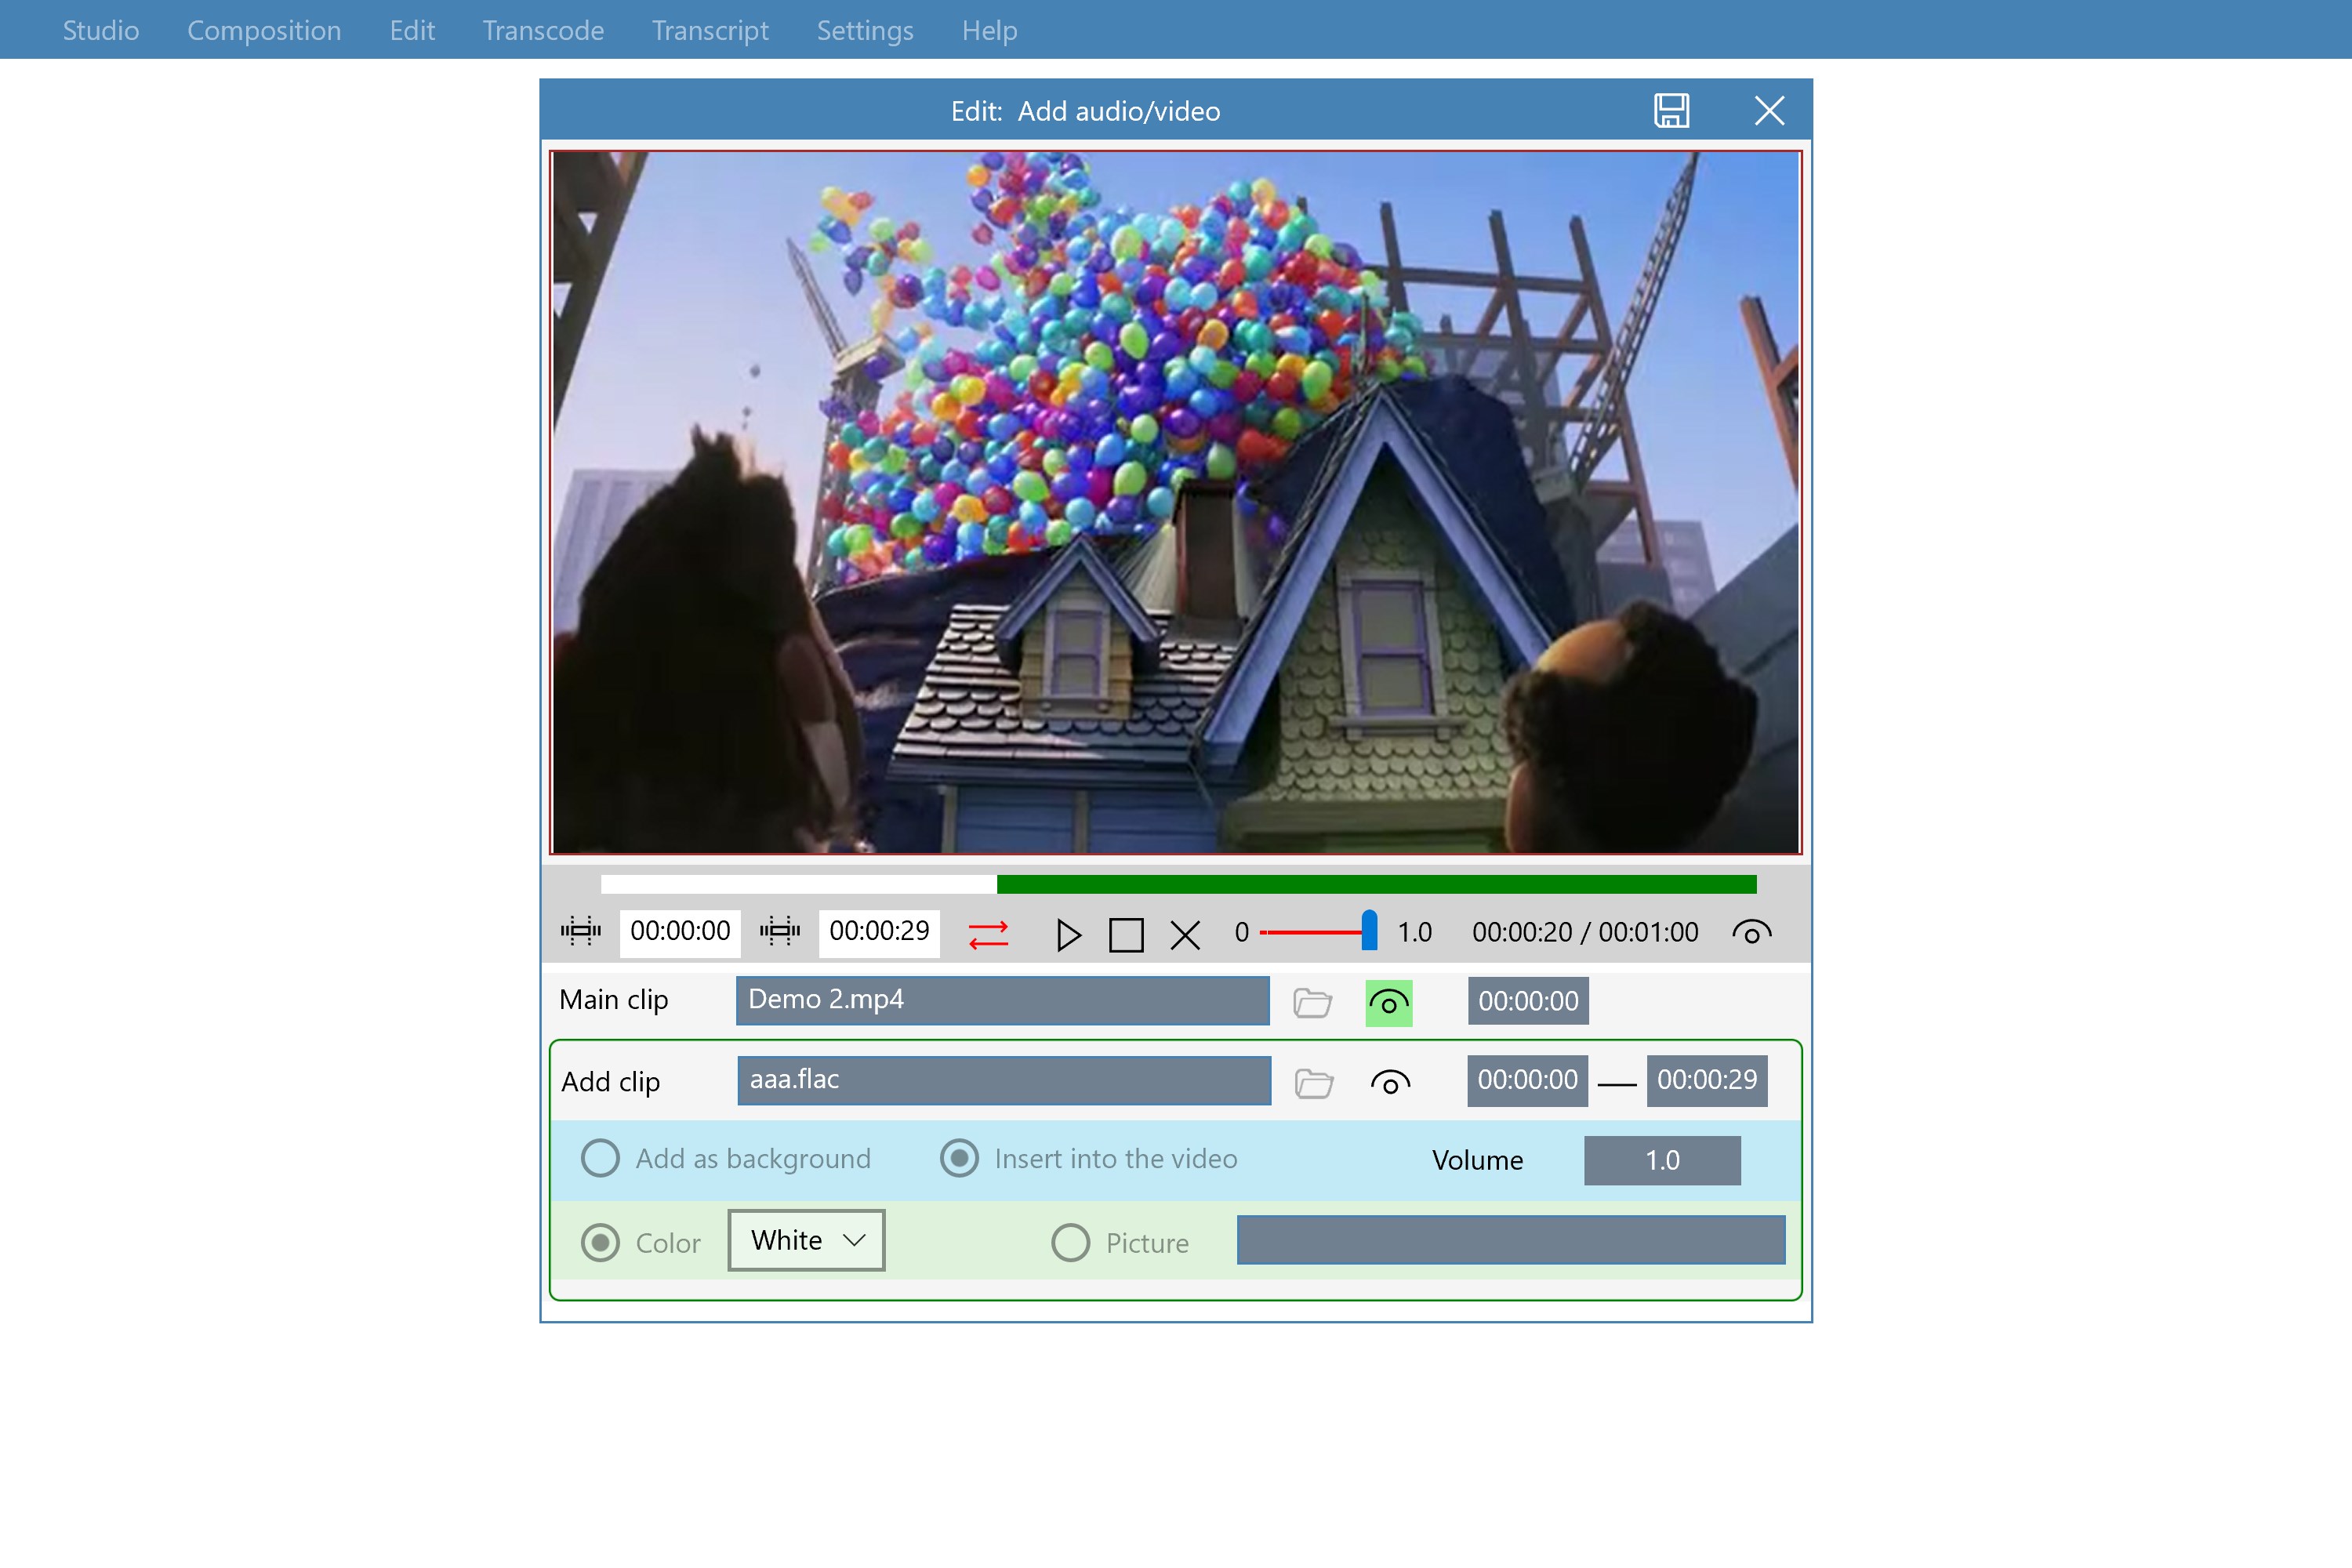Viewport: 2352px width, 1568px height.
Task: Open the Composition menu
Action: click(264, 30)
